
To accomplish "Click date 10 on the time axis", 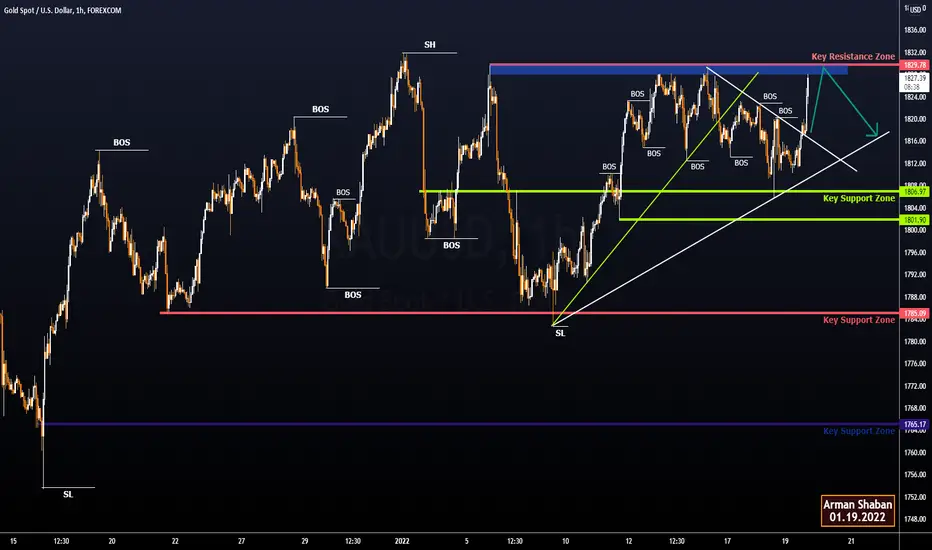I will click(565, 541).
